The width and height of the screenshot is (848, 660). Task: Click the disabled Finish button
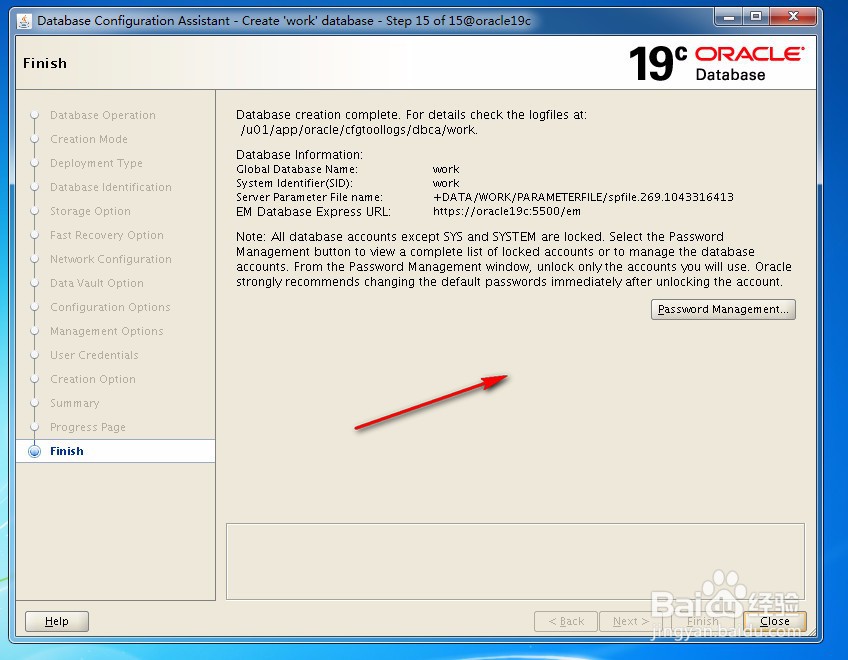703,621
